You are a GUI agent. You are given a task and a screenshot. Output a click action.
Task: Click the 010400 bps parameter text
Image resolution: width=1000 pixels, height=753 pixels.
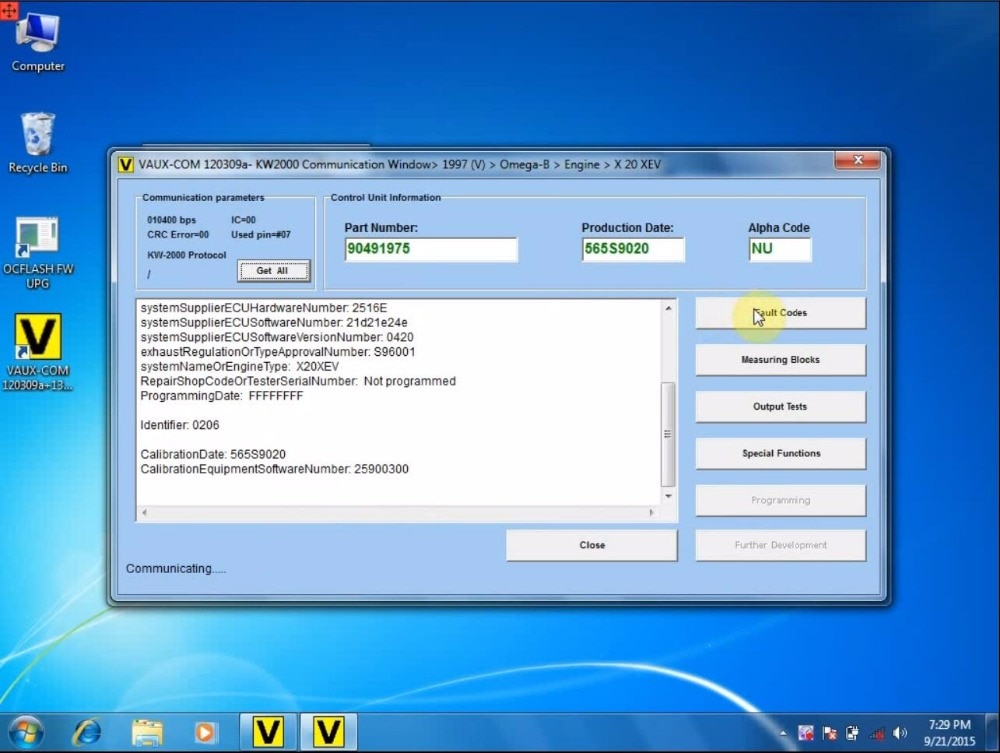coord(172,220)
